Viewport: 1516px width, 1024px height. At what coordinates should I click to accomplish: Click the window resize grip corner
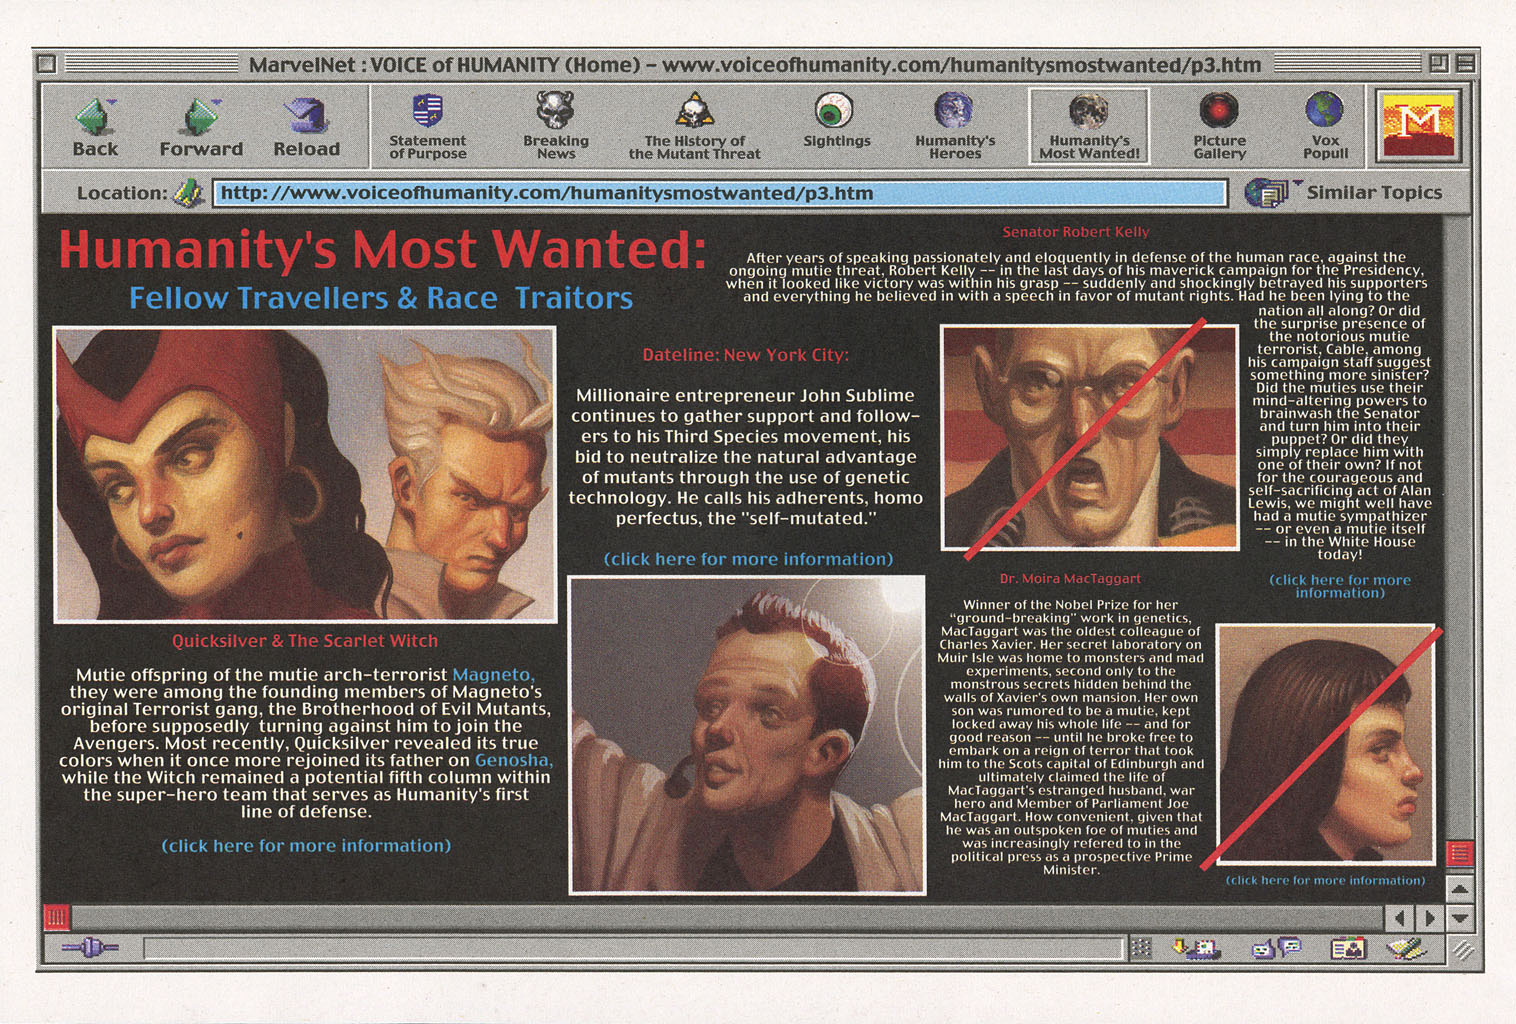click(1463, 950)
